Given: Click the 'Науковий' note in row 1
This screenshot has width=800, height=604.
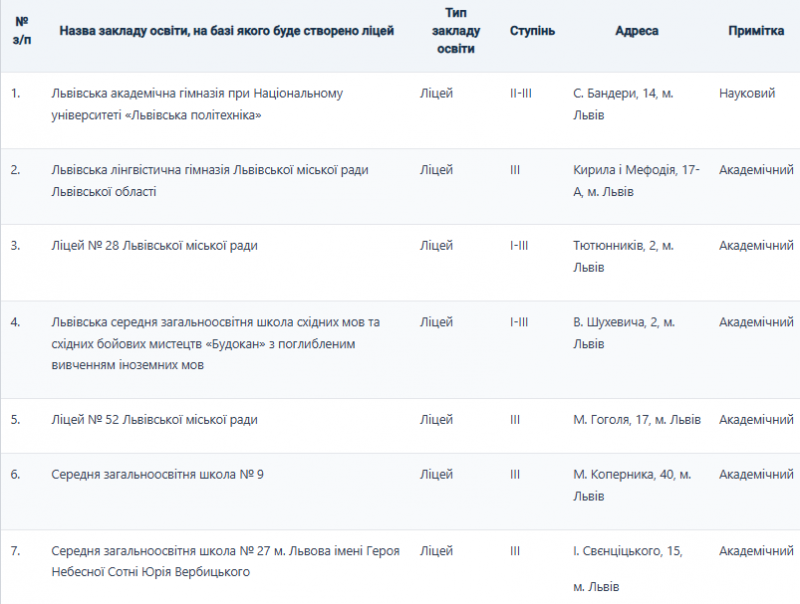Looking at the screenshot, I should 747,94.
